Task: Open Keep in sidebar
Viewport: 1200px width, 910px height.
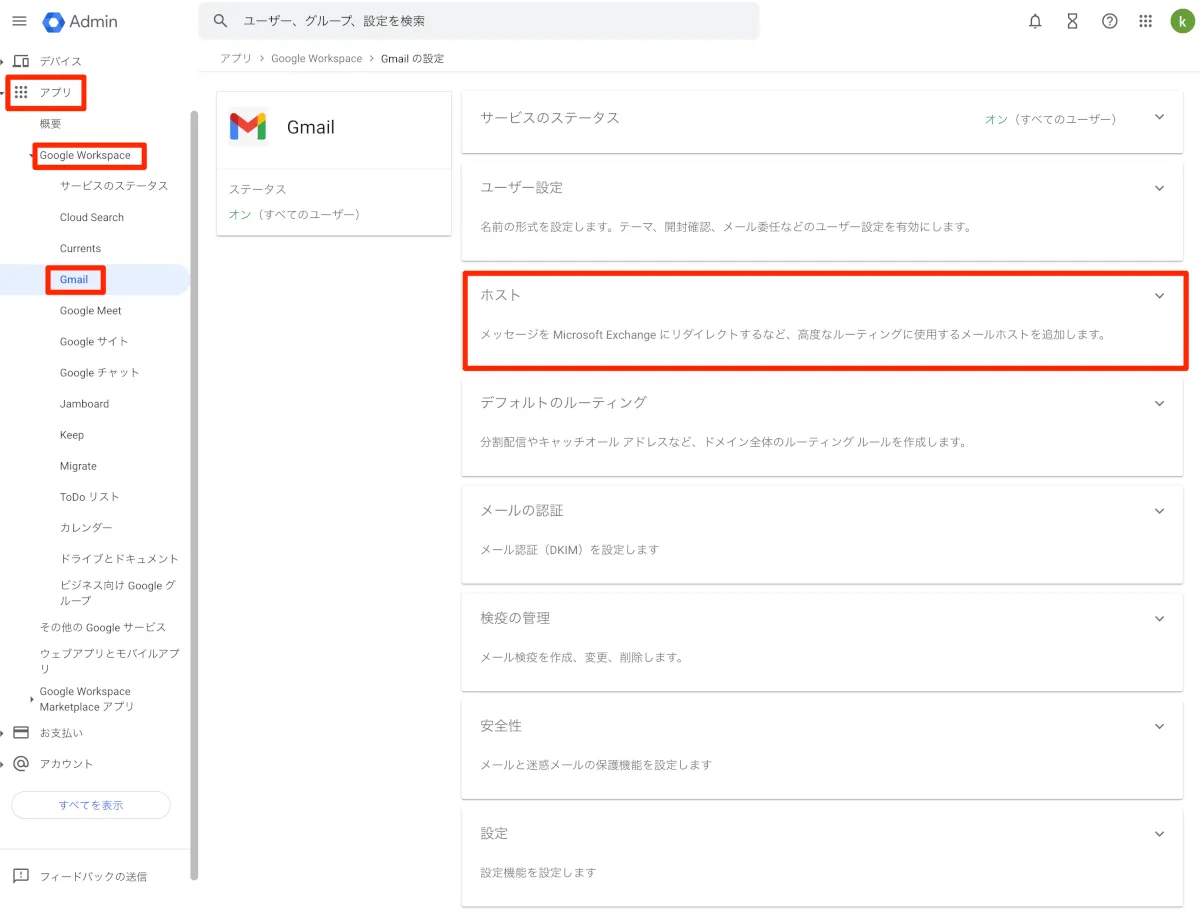Action: tap(72, 435)
